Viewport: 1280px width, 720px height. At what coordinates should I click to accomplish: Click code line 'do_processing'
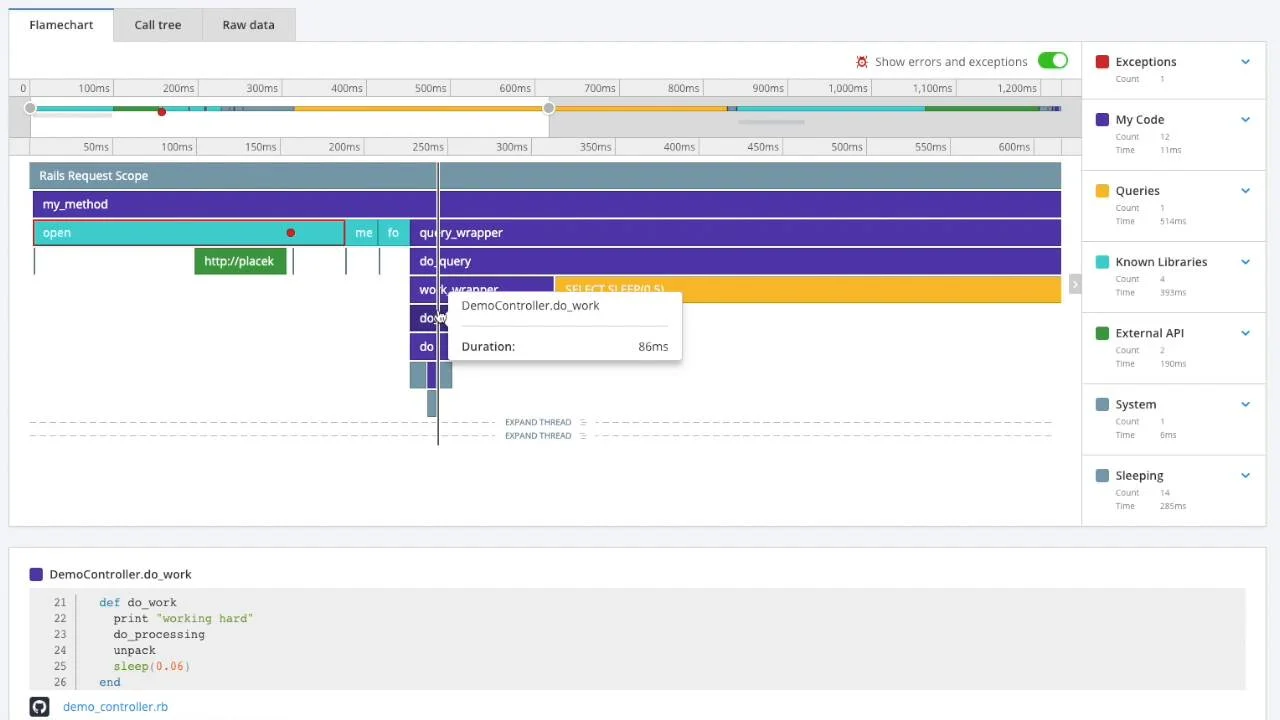pos(159,634)
